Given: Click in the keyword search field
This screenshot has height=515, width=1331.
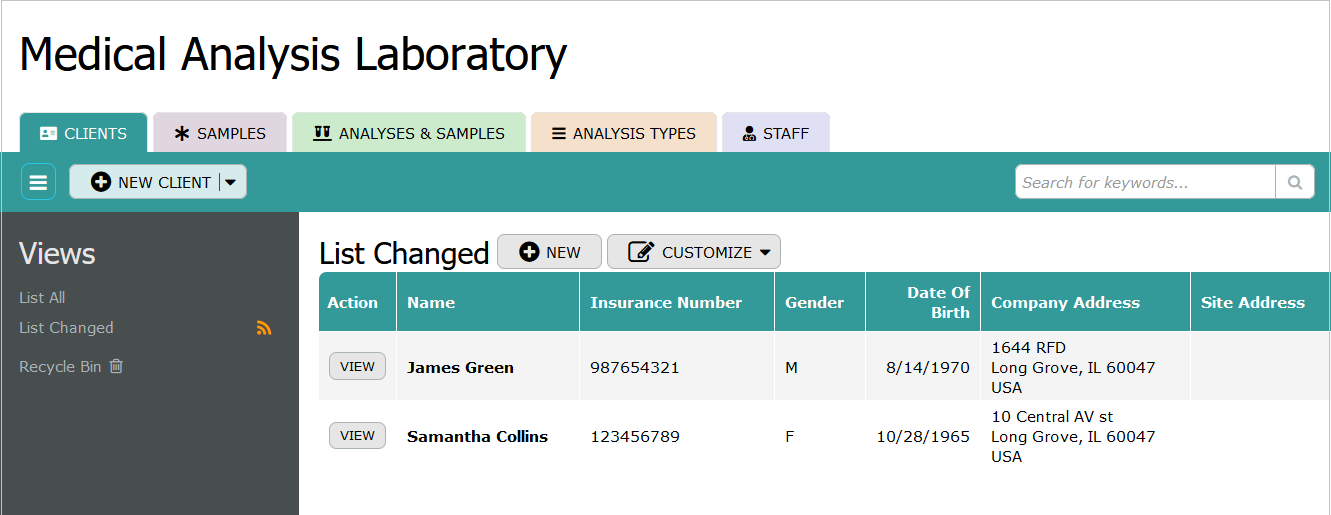Looking at the screenshot, I should point(1145,182).
